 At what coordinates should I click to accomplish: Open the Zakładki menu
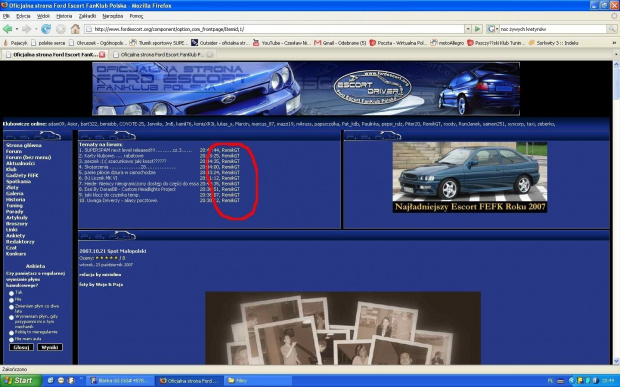(87, 16)
